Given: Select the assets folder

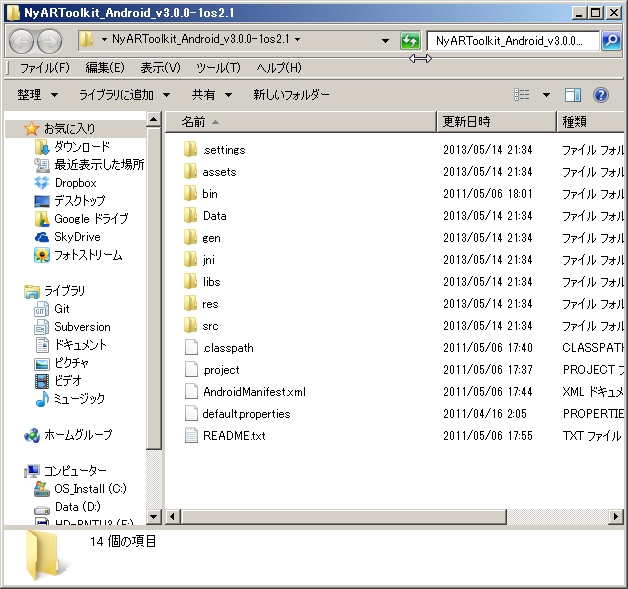Looking at the screenshot, I should click(x=210, y=172).
